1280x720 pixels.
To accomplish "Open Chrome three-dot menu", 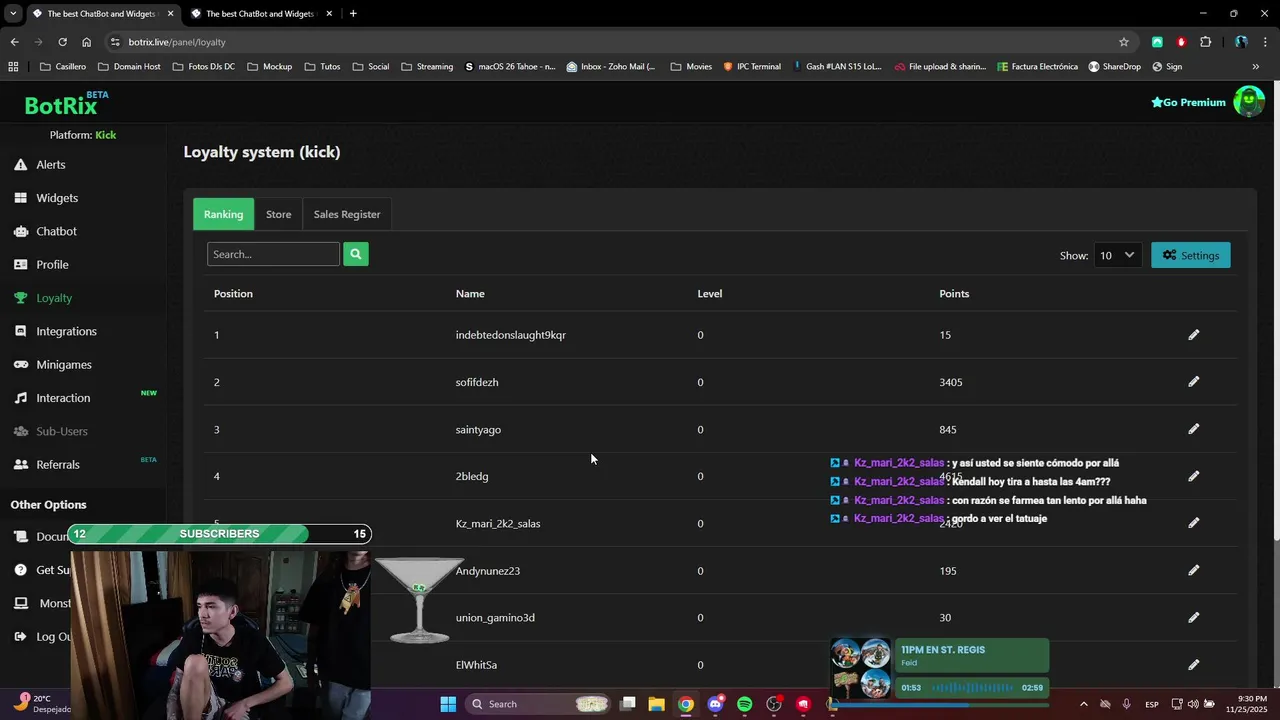I will pos(1266,42).
